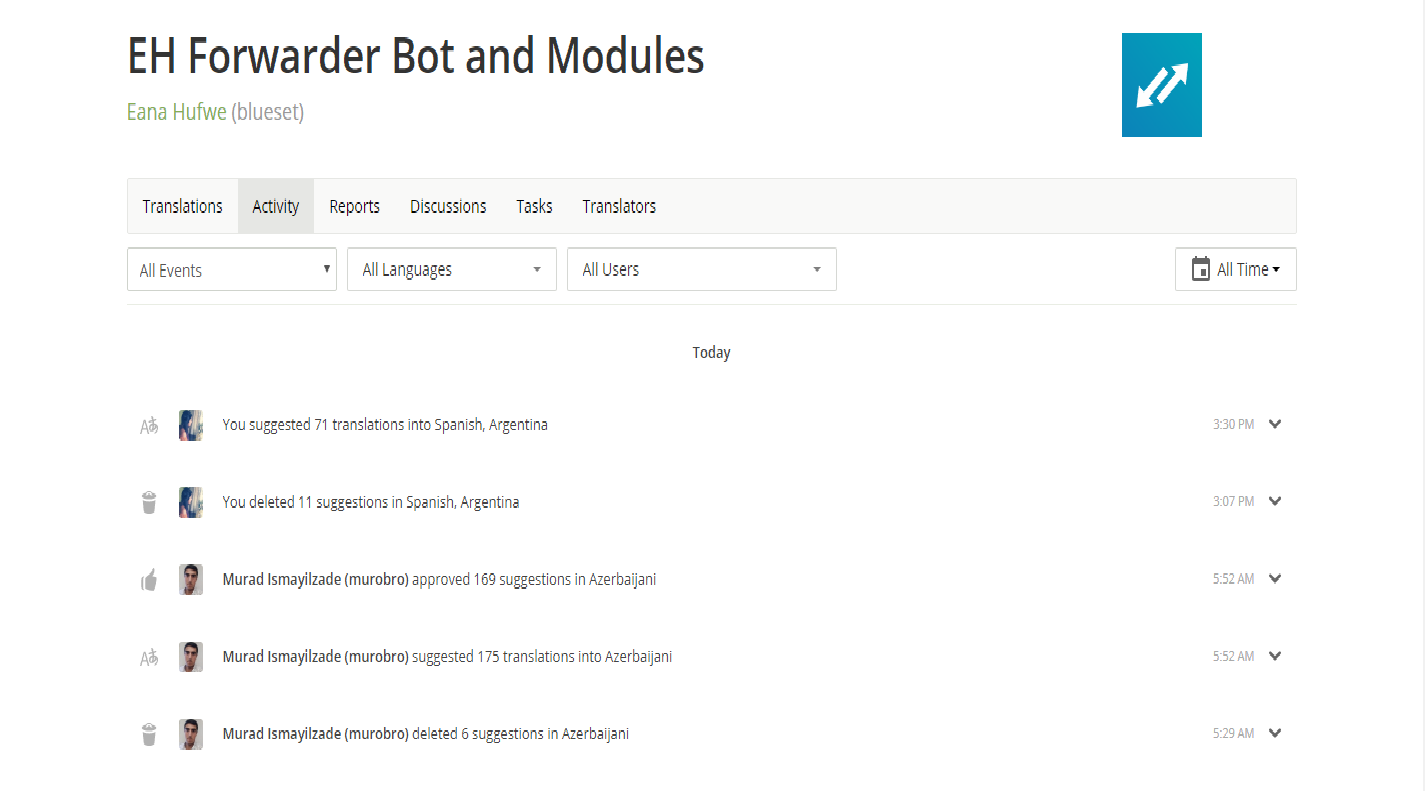Click Murad's avatar in deleted 6 suggestions row
Screen dimensions: 1425x791
click(x=191, y=734)
